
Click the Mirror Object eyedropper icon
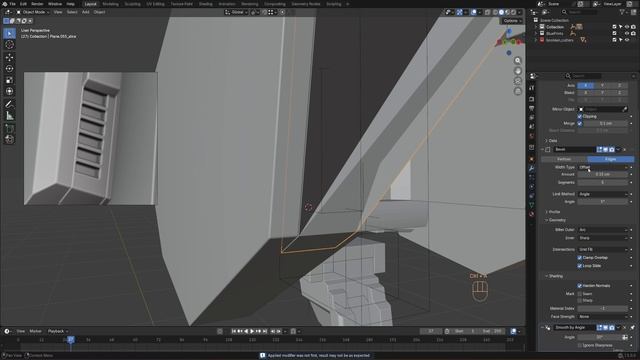coord(624,109)
